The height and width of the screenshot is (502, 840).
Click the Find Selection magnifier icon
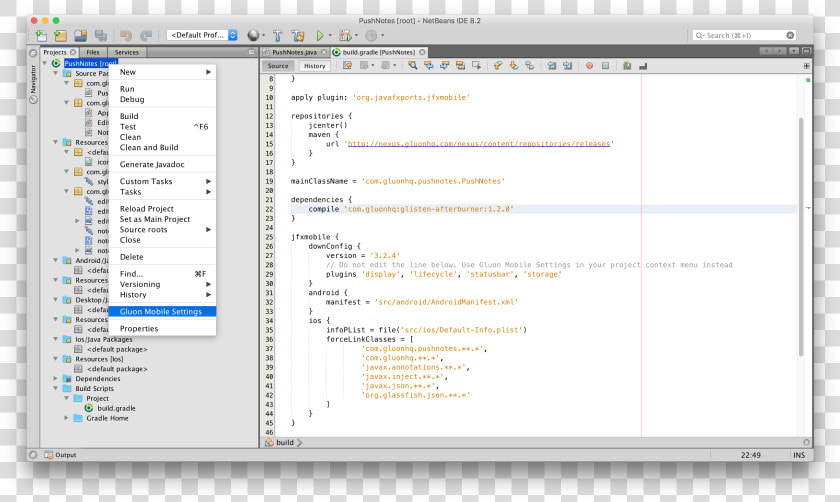[412, 65]
